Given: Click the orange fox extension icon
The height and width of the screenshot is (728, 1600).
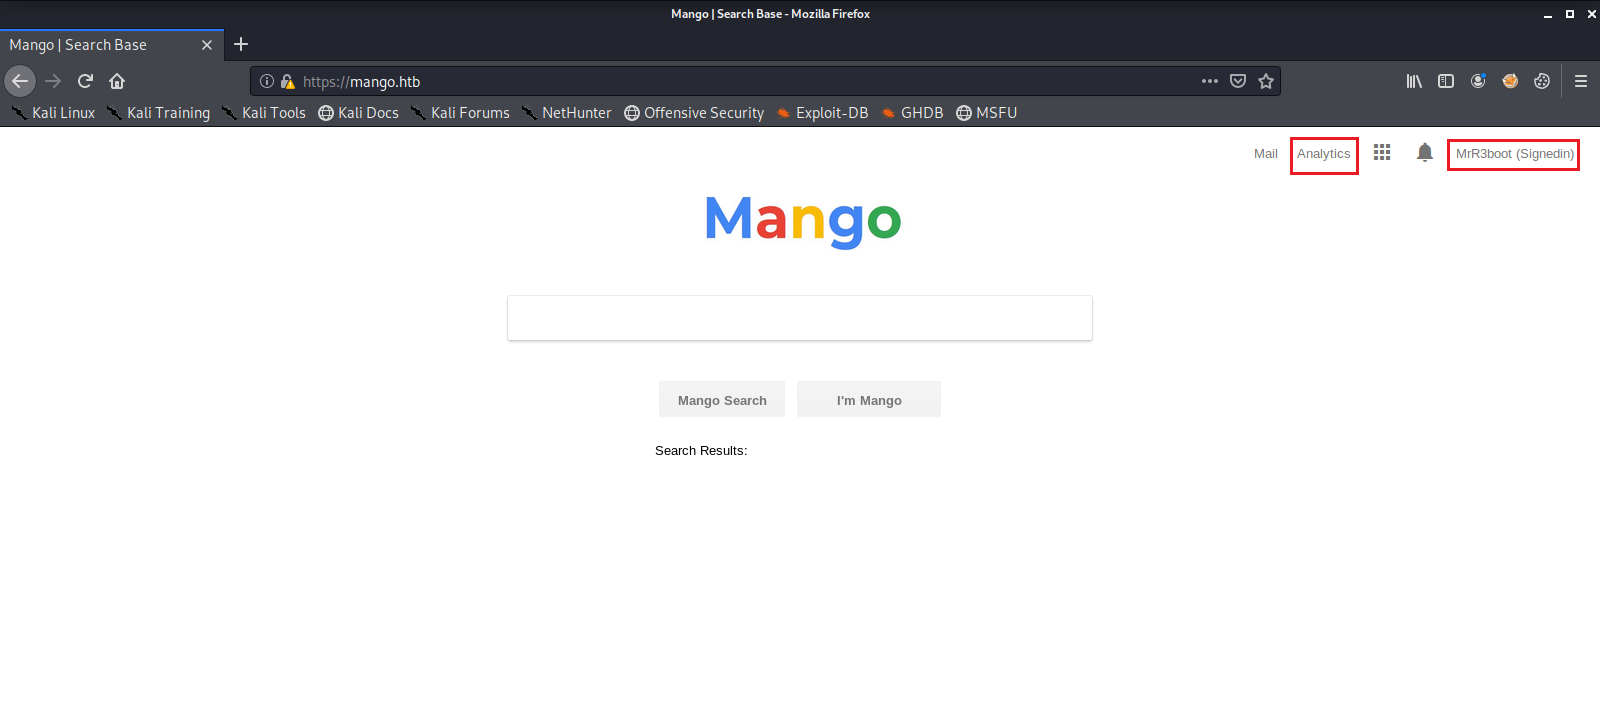Looking at the screenshot, I should click(1510, 81).
